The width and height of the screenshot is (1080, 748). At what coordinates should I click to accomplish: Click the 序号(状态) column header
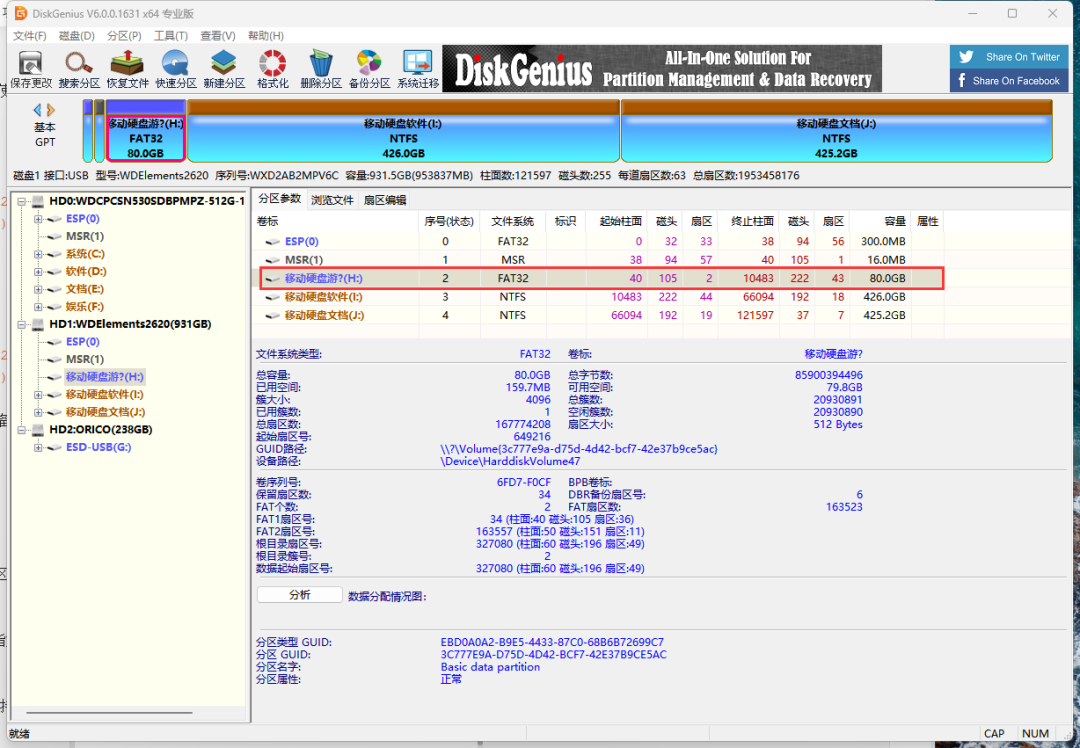tap(449, 221)
